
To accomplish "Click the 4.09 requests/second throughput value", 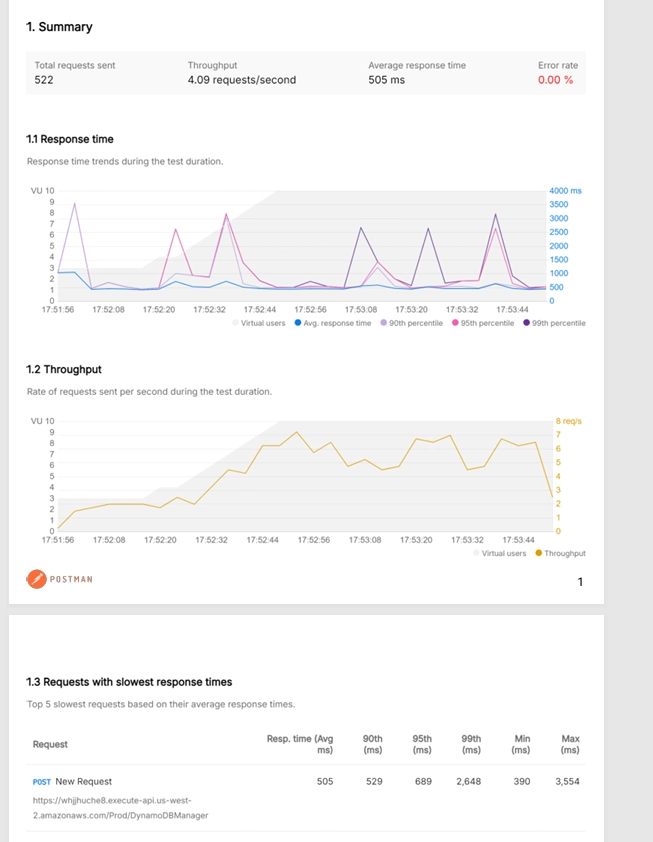I will click(x=241, y=80).
